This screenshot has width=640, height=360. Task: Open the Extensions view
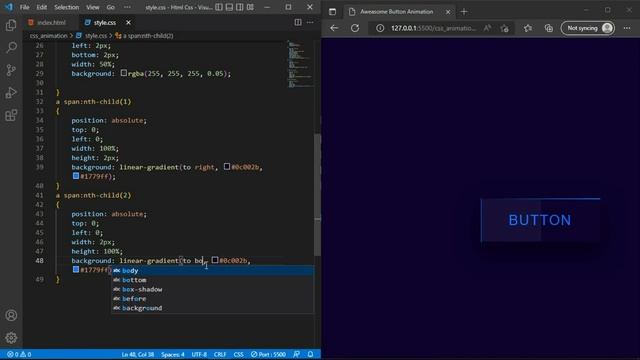tap(11, 115)
